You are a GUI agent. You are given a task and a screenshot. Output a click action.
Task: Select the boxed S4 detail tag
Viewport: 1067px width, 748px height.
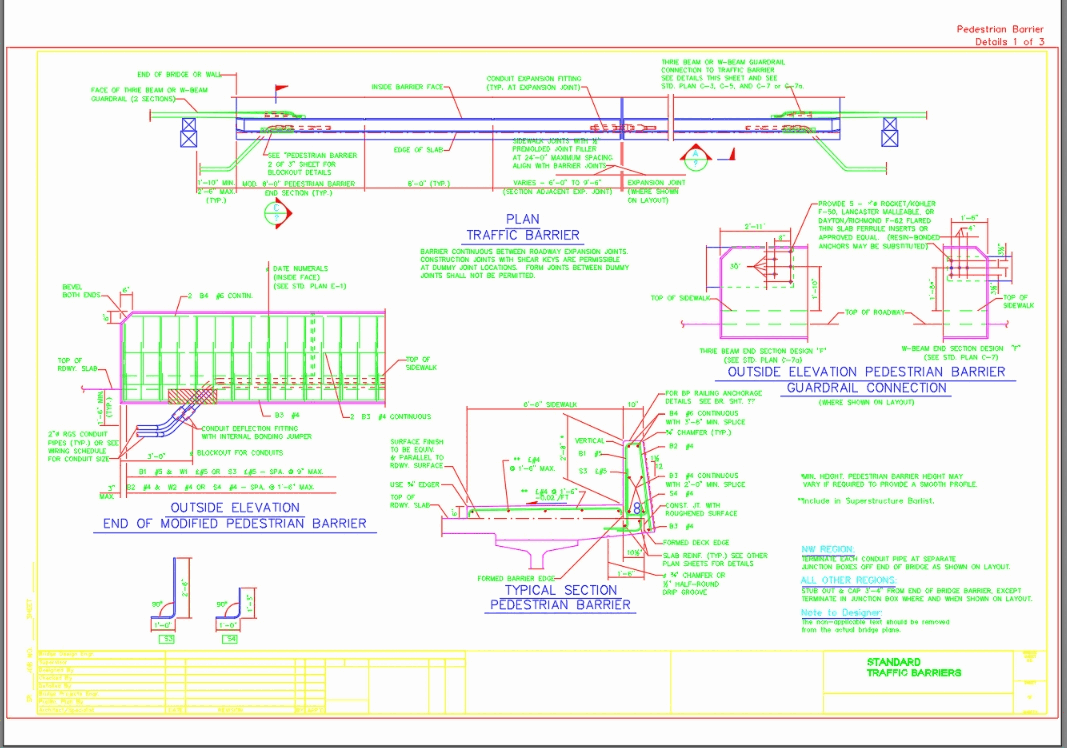point(229,639)
